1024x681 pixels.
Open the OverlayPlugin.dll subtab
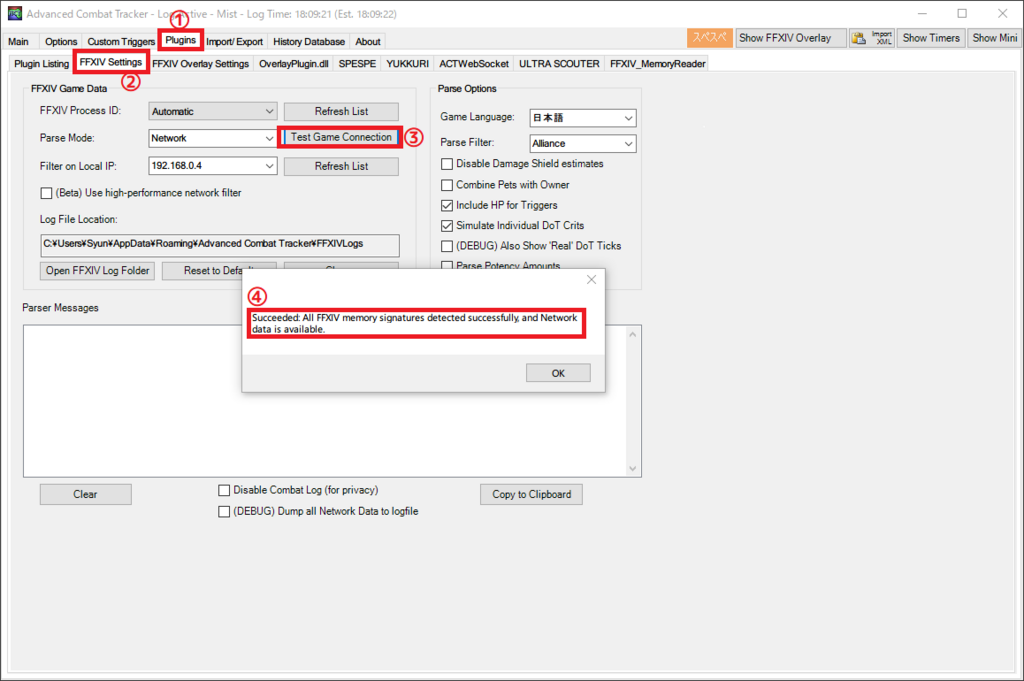coord(293,64)
